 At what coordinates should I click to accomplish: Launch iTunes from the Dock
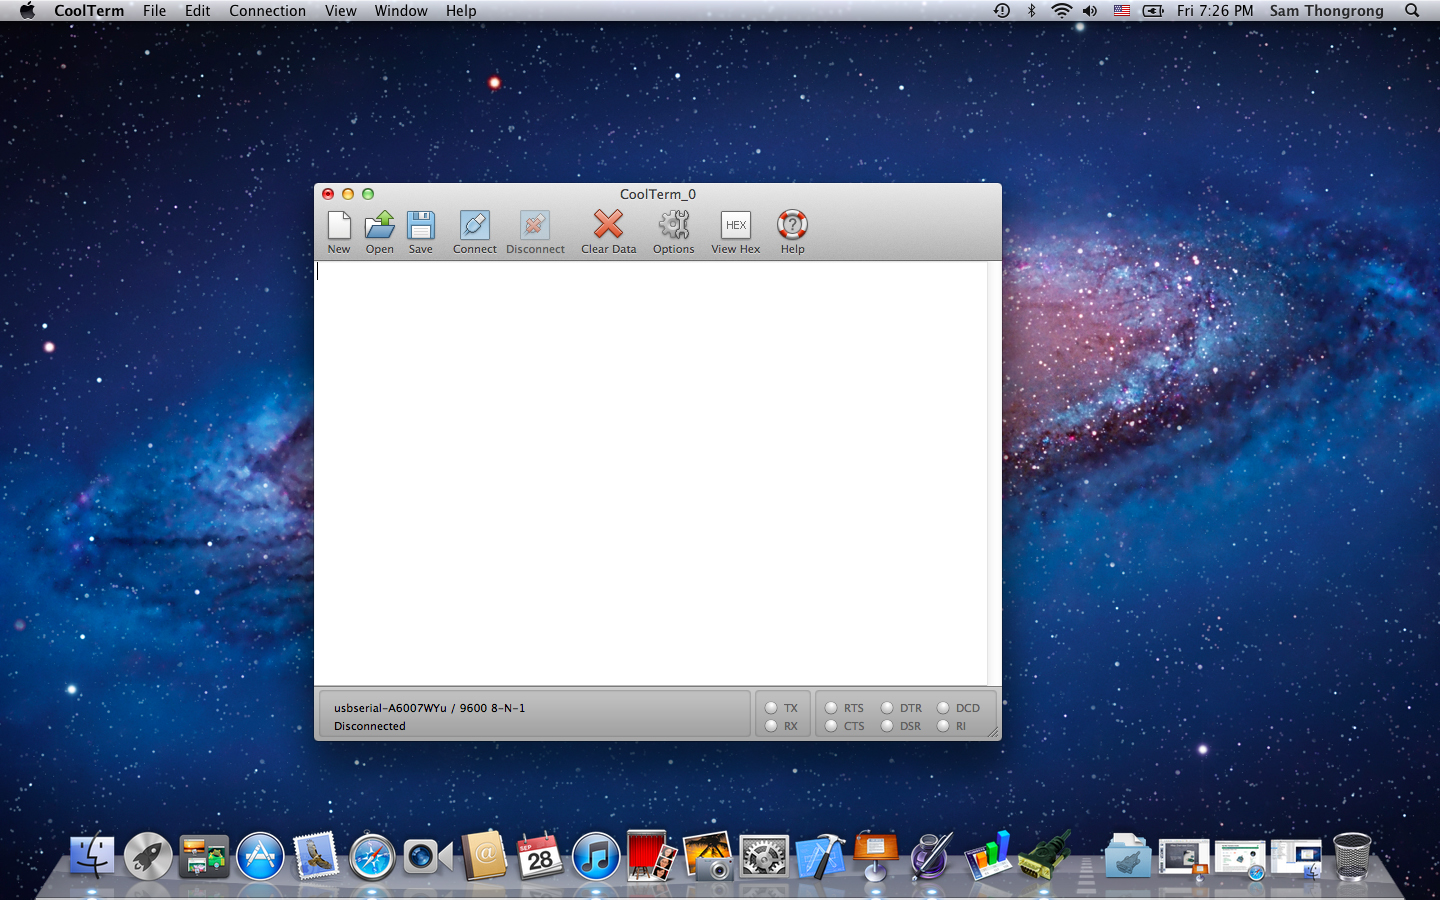[x=596, y=857]
